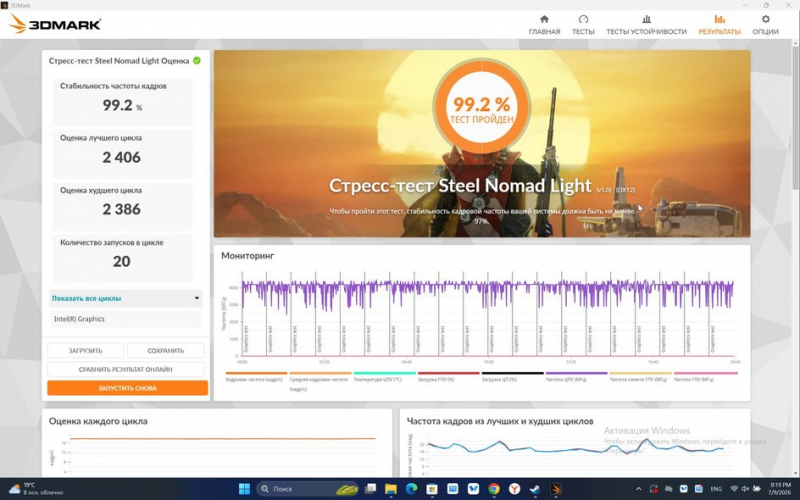
Task: Open the clock showing 8:19 PM
Action: click(780, 489)
